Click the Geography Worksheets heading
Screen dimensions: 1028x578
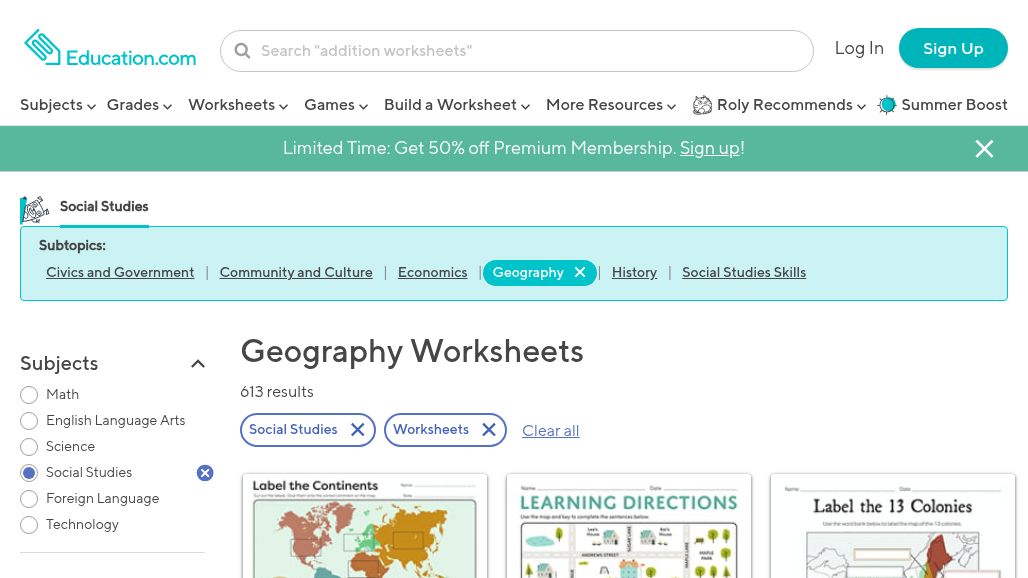tap(412, 352)
